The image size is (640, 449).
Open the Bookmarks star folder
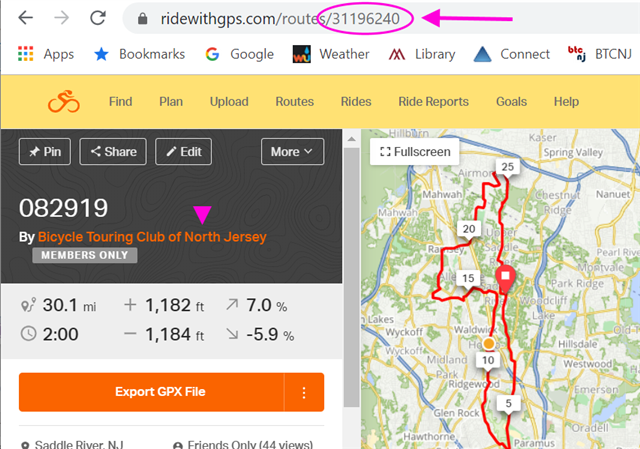pyautogui.click(x=139, y=54)
